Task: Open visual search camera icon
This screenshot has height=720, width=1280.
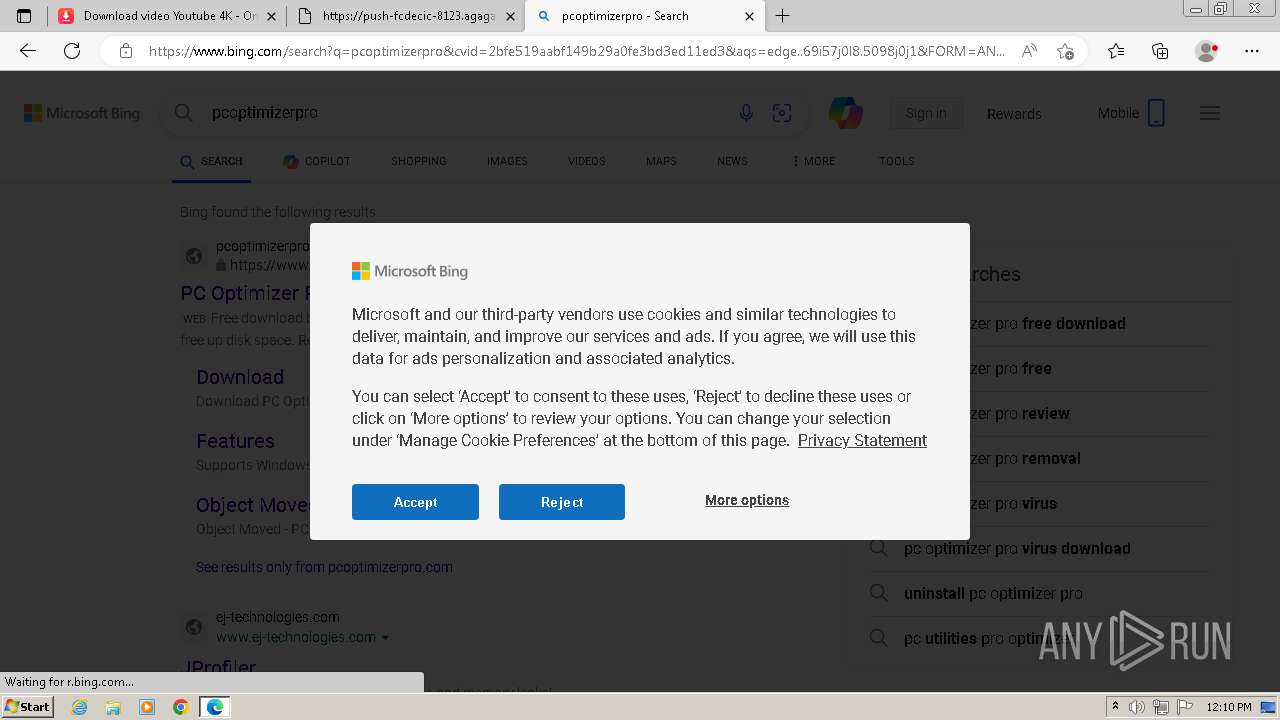Action: click(x=782, y=113)
